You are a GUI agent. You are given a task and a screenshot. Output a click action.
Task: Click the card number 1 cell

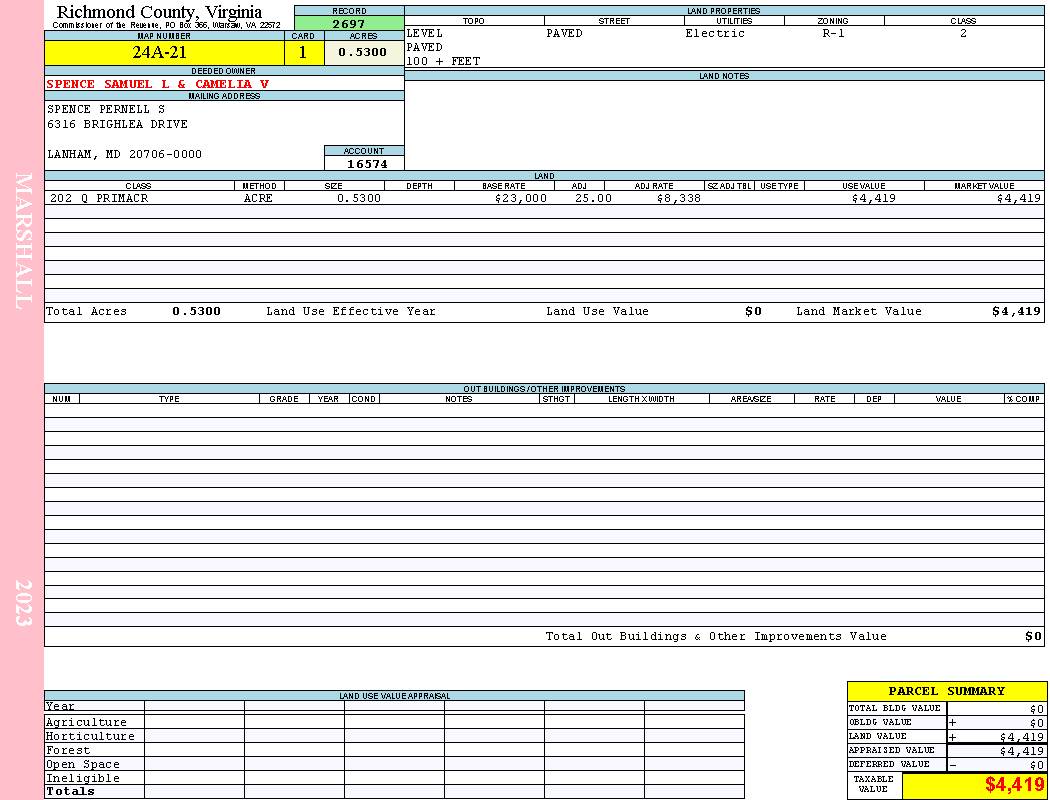[x=304, y=52]
